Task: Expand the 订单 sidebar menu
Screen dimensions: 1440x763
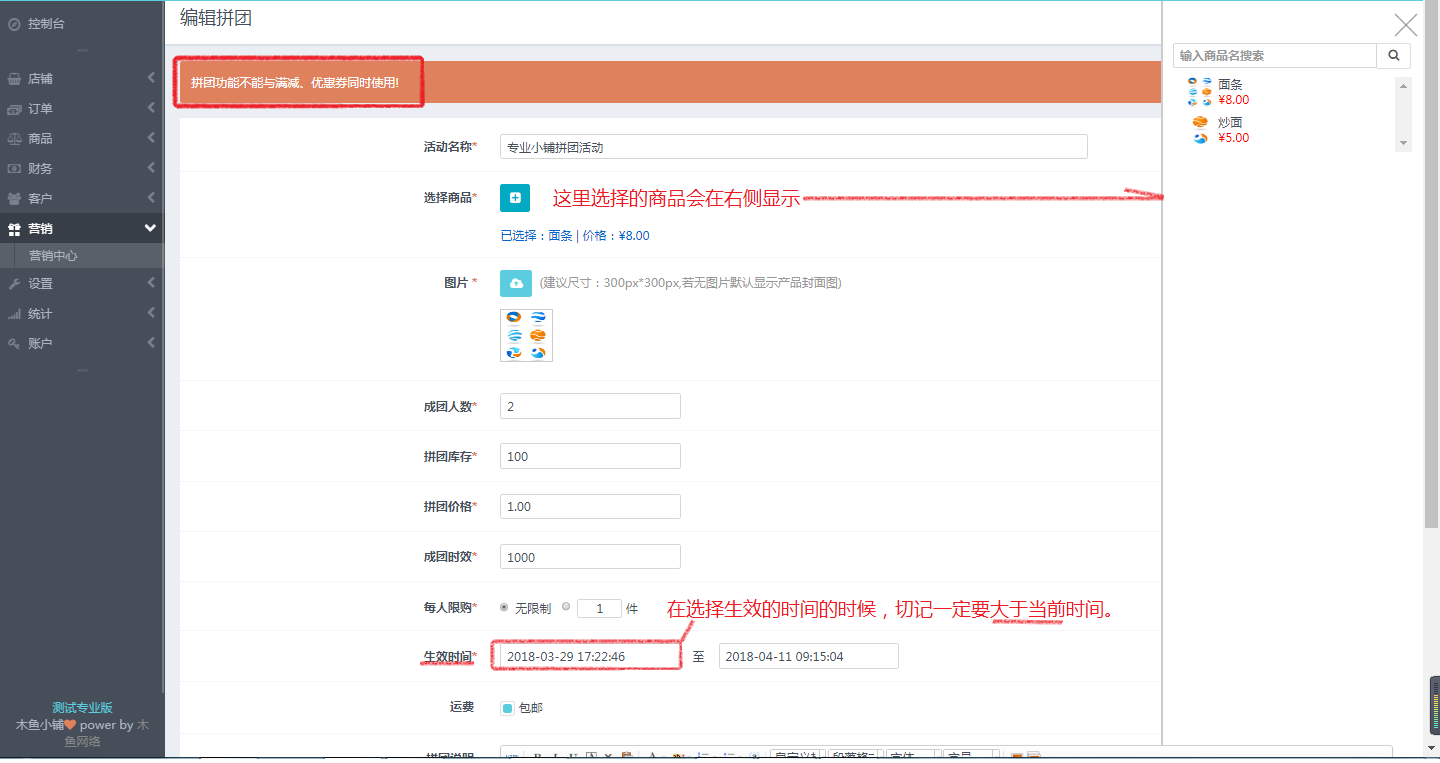Action: click(82, 108)
